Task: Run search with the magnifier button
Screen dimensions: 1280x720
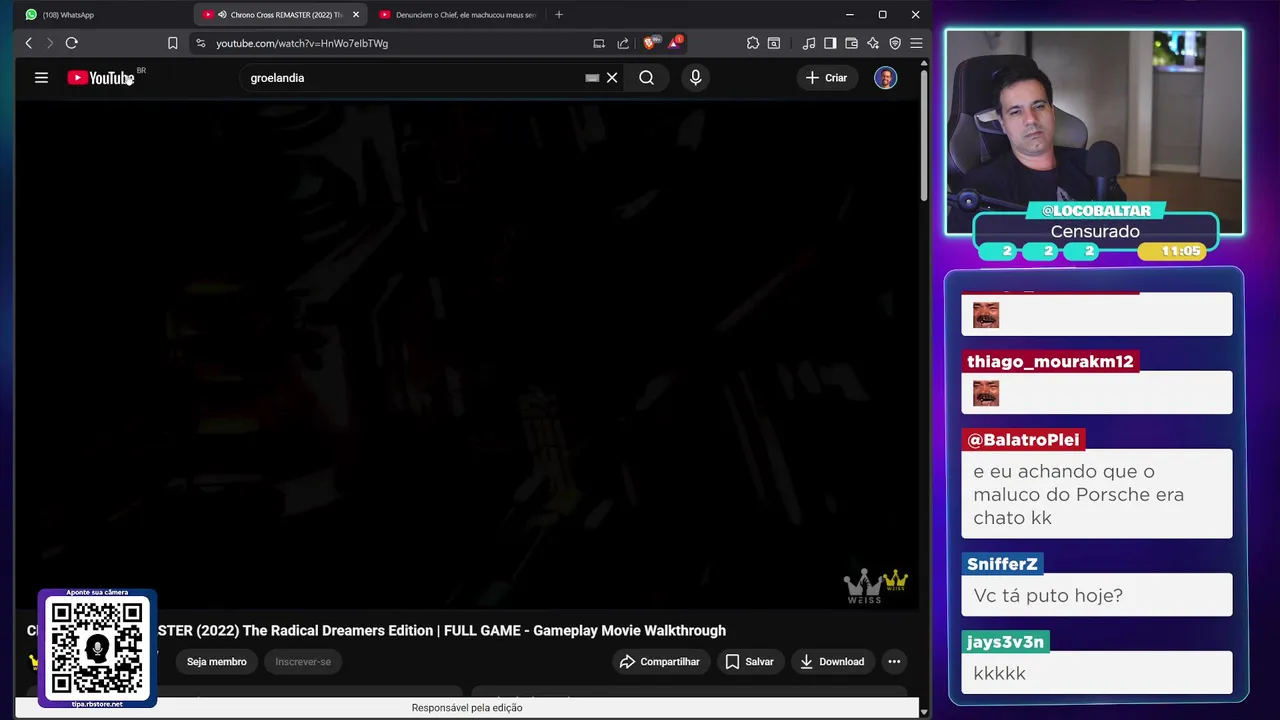Action: pyautogui.click(x=647, y=78)
